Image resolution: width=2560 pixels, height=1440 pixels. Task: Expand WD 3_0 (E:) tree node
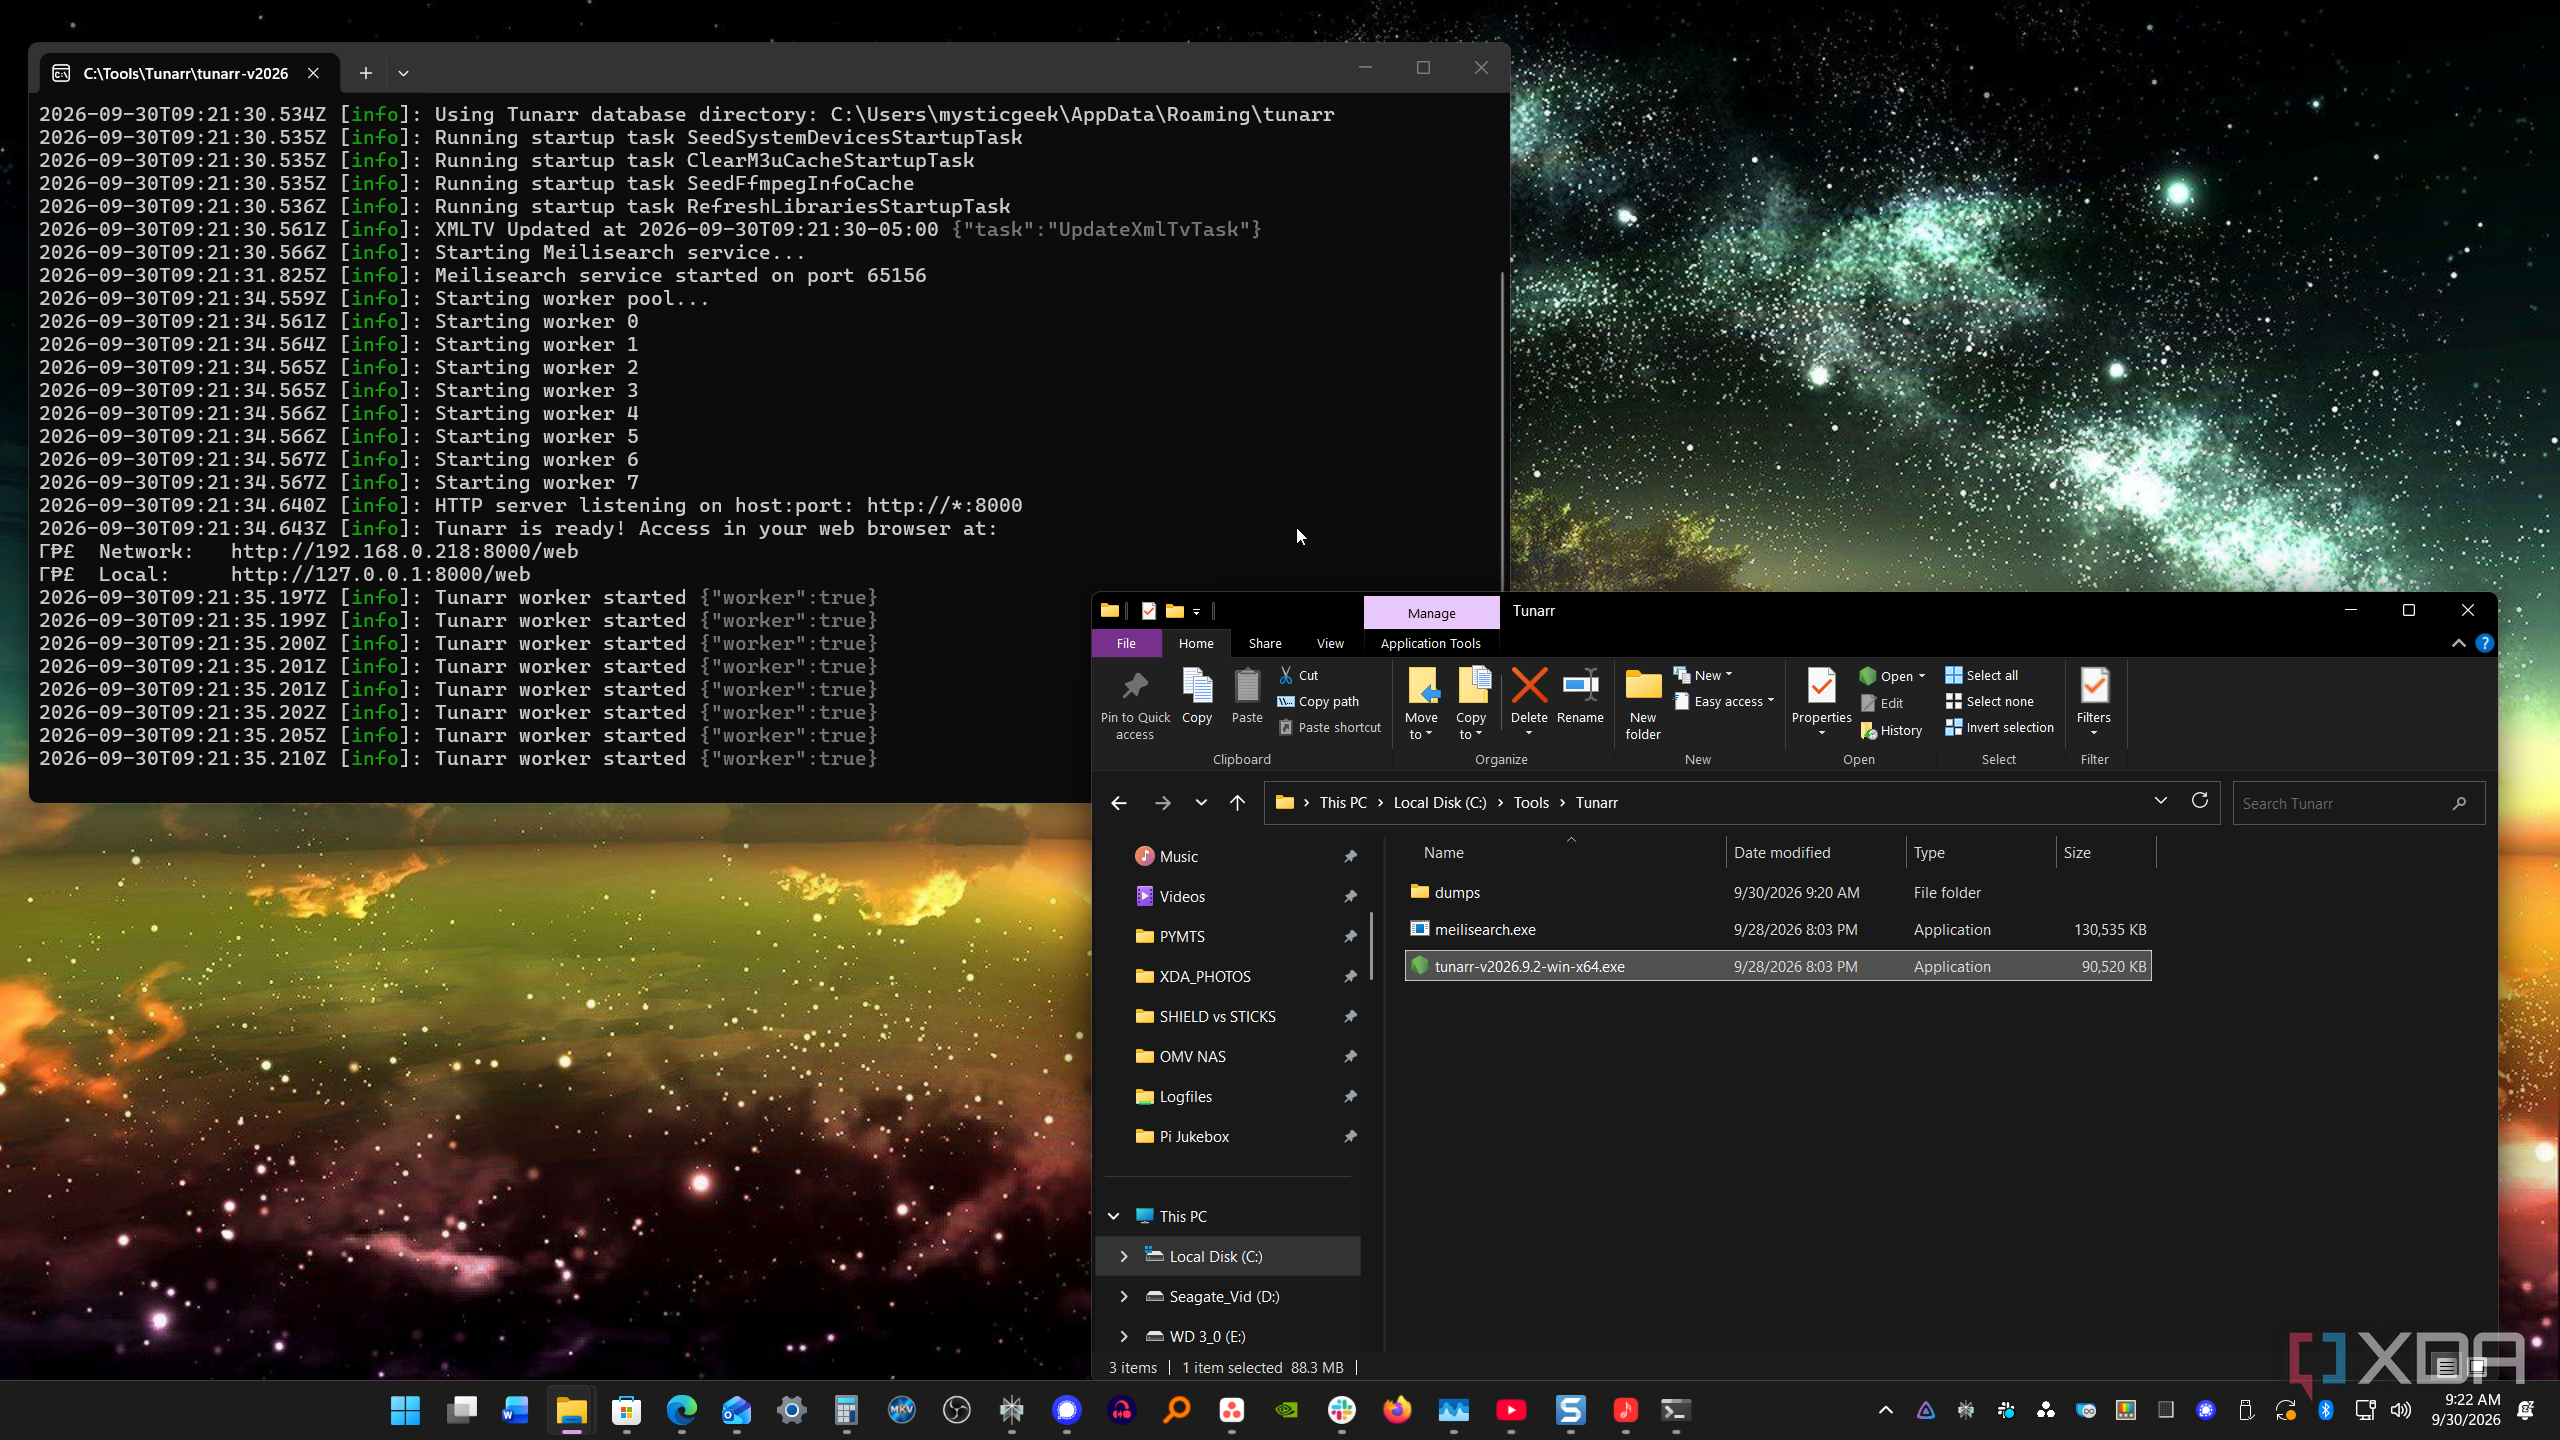click(1124, 1337)
